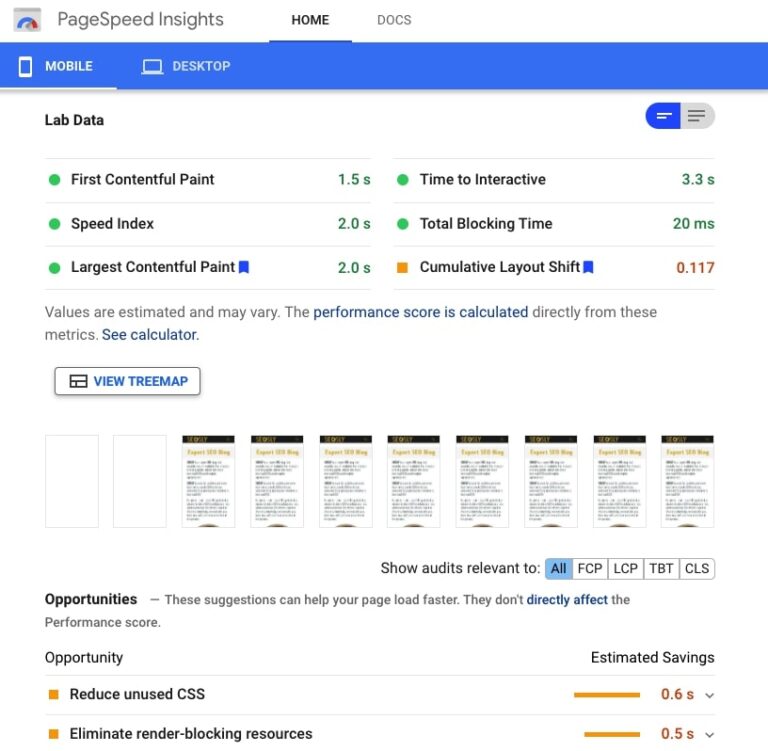Click the '0.6 s' estimated savings value

[677, 694]
